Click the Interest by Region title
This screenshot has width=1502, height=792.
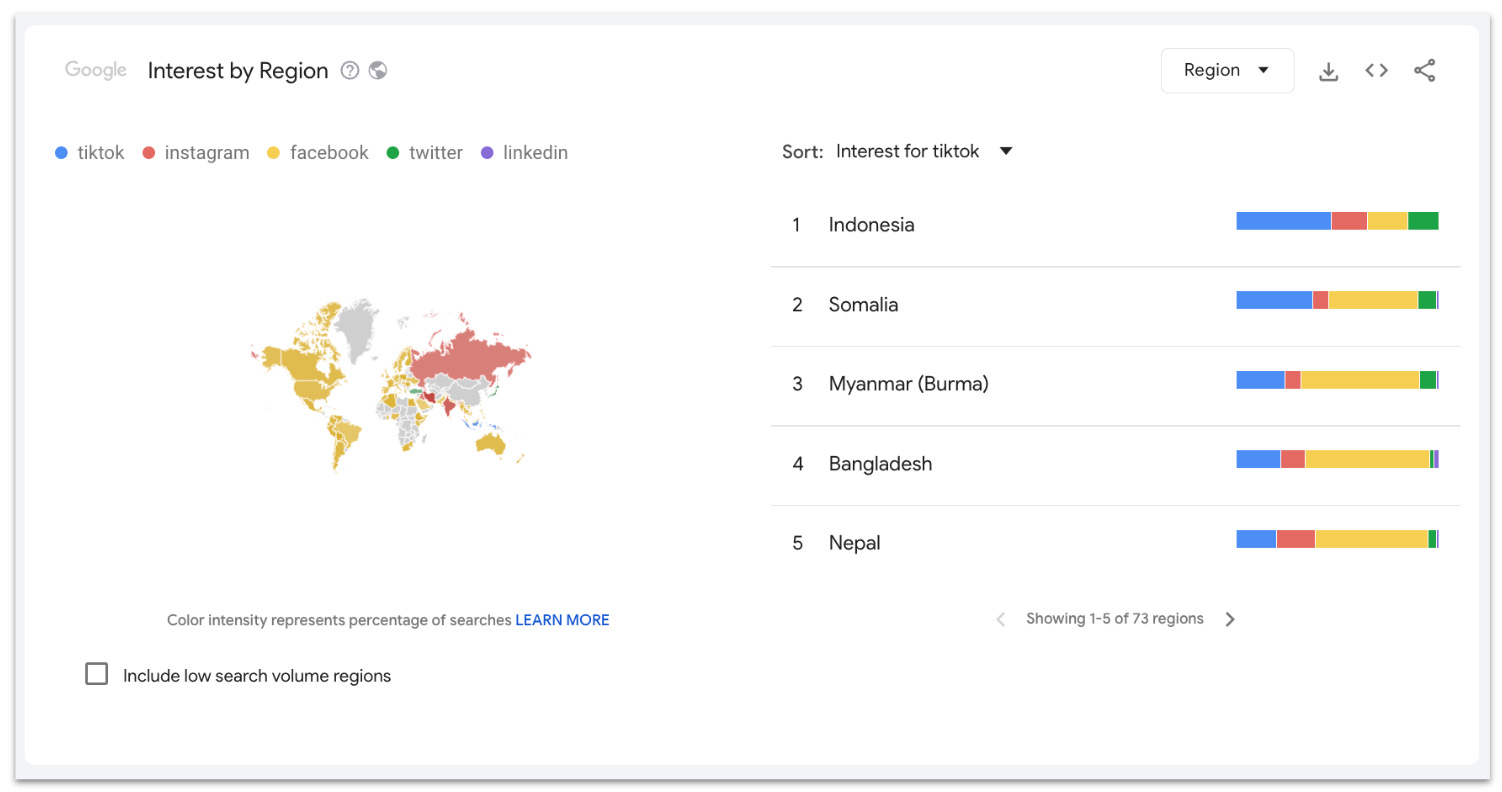(x=238, y=71)
